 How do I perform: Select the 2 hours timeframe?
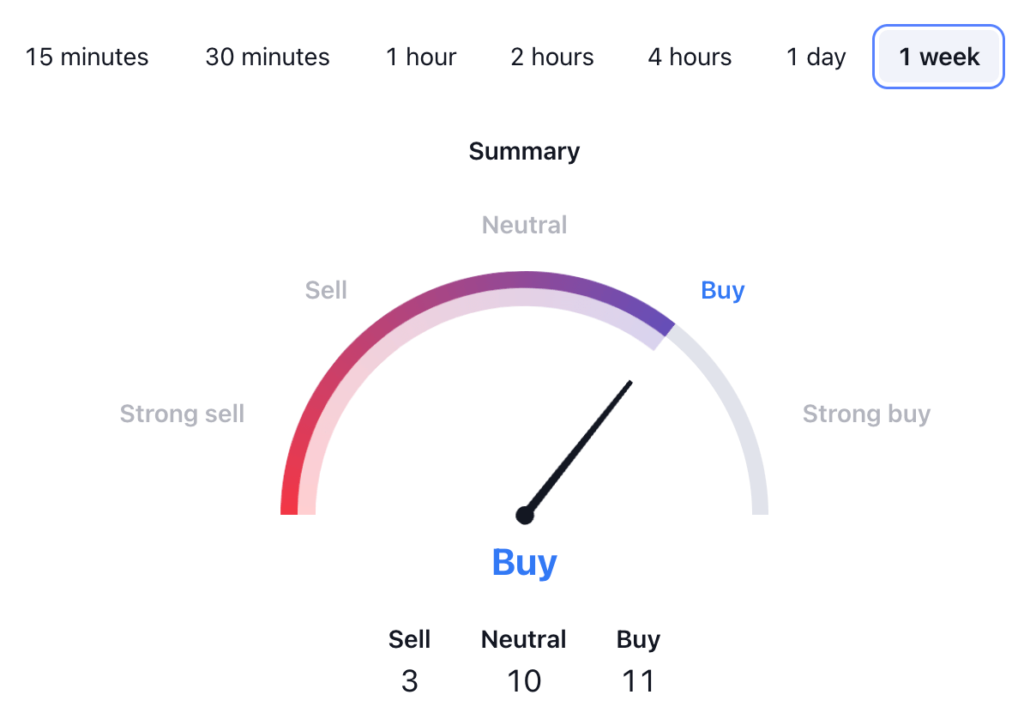pyautogui.click(x=552, y=57)
